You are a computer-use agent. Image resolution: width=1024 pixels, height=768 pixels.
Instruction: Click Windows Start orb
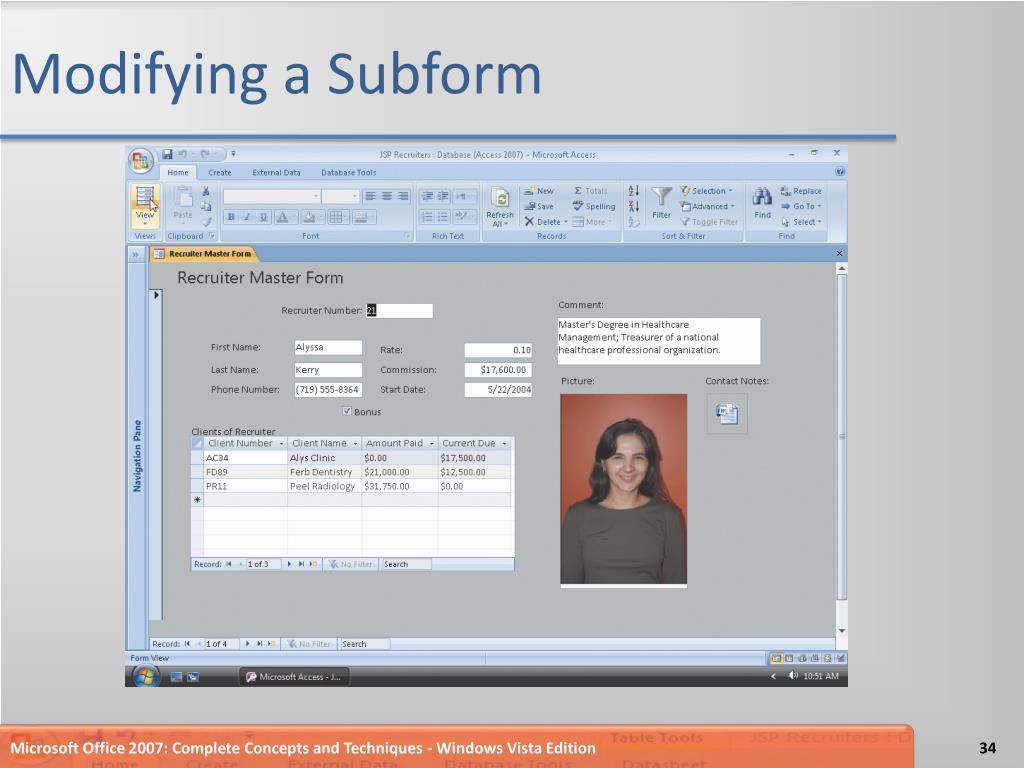[x=145, y=676]
